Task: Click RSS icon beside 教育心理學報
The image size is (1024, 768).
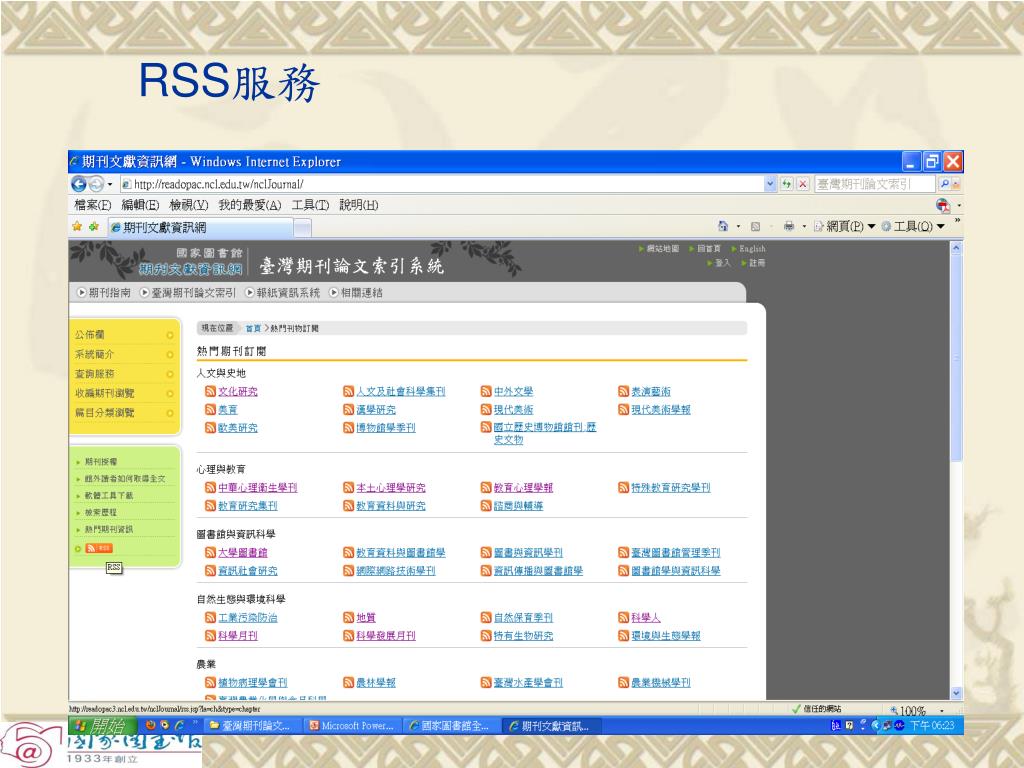Action: 486,487
